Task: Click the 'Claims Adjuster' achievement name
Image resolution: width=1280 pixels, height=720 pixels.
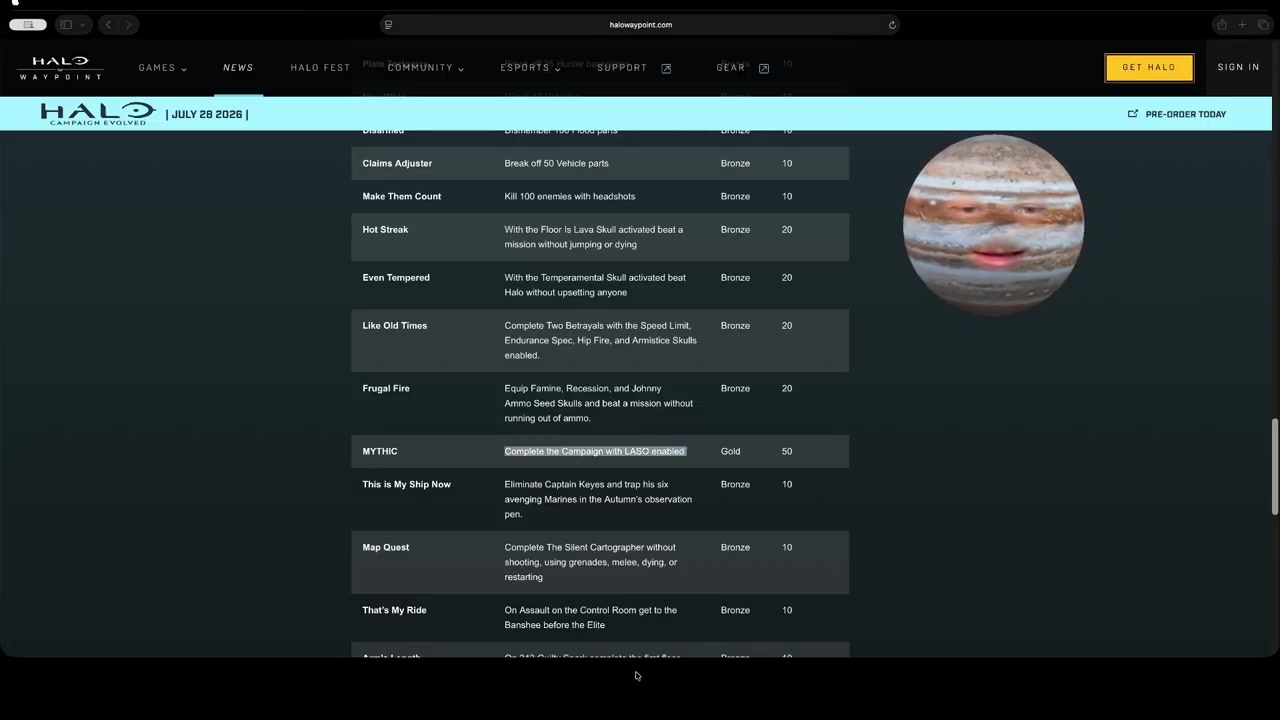Action: coord(397,164)
